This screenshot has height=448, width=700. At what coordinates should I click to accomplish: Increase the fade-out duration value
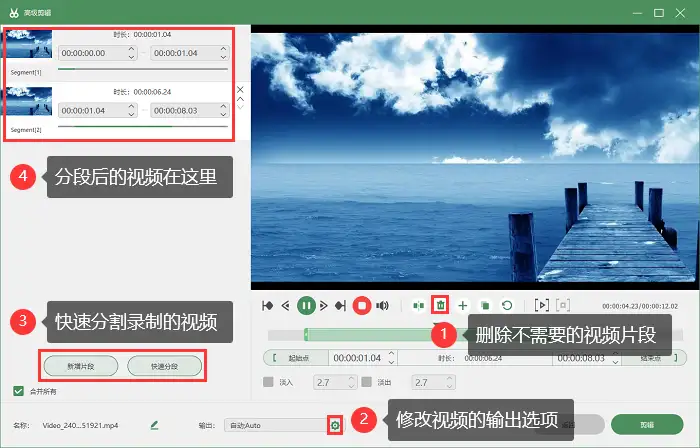tap(450, 379)
